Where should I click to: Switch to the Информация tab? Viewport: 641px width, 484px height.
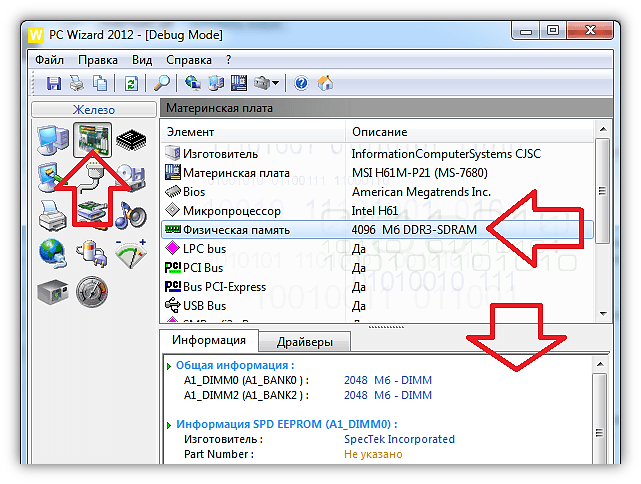[208, 340]
